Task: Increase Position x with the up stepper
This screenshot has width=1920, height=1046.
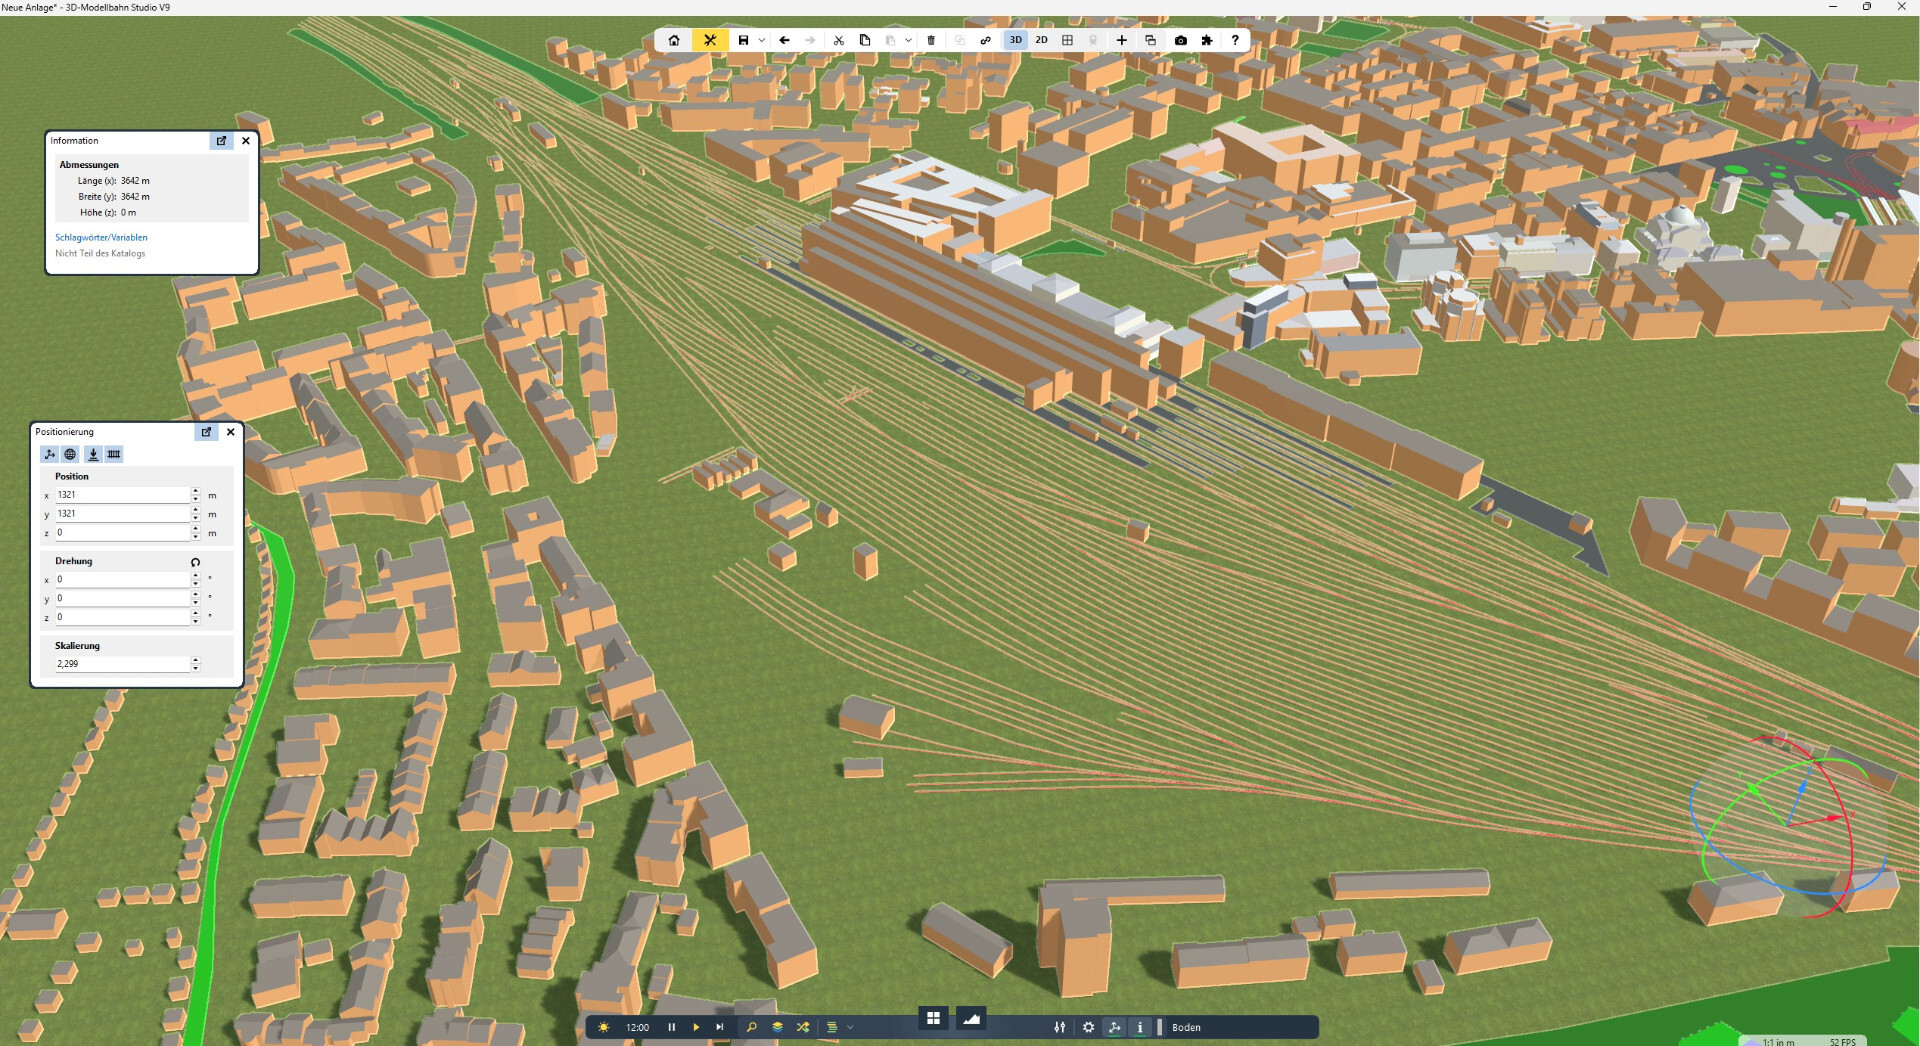Action: (196, 491)
